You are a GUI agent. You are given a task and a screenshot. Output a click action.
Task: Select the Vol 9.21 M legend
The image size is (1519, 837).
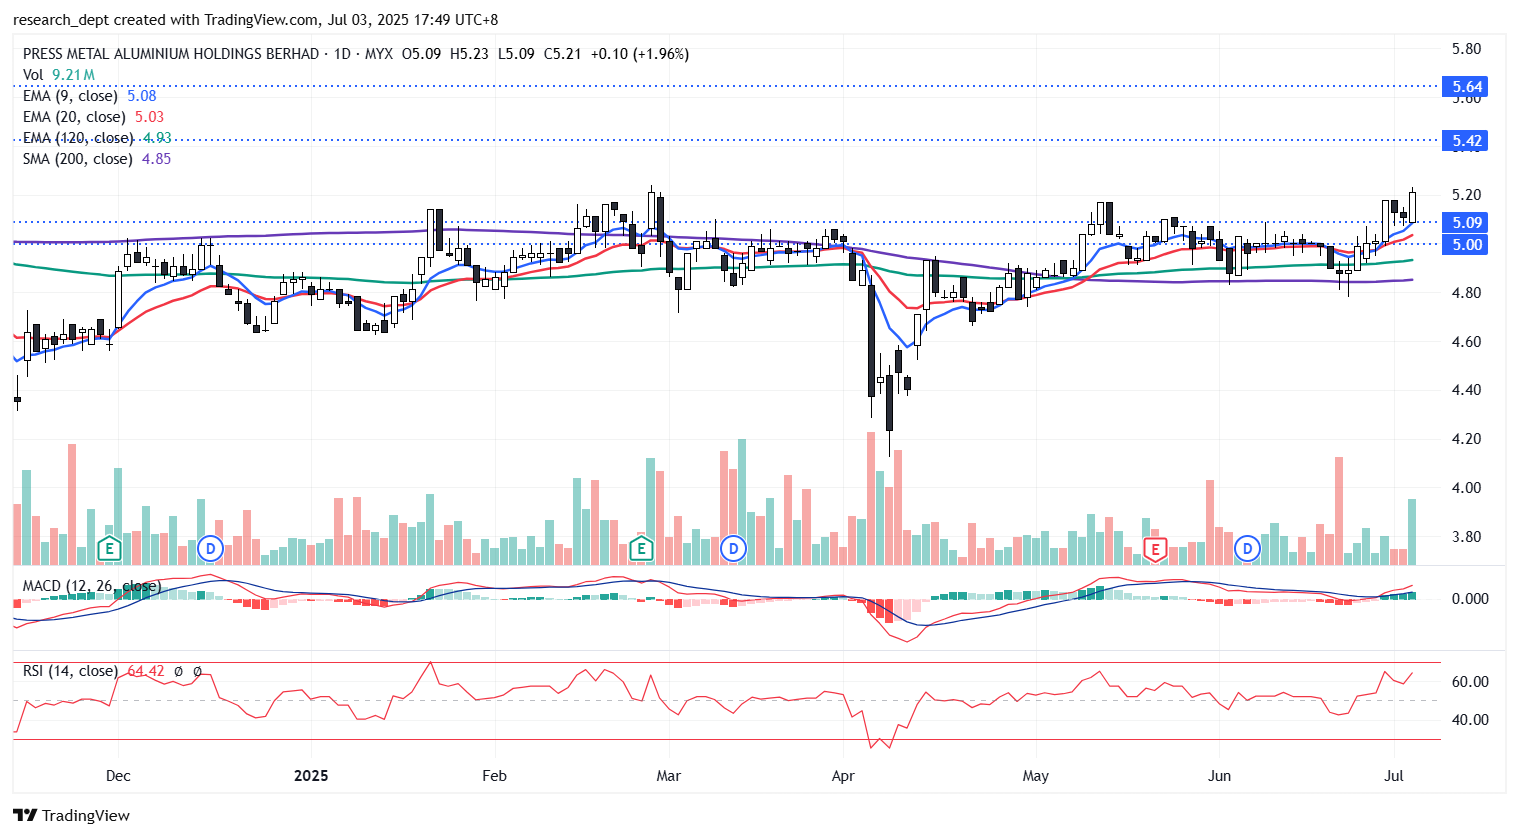59,75
